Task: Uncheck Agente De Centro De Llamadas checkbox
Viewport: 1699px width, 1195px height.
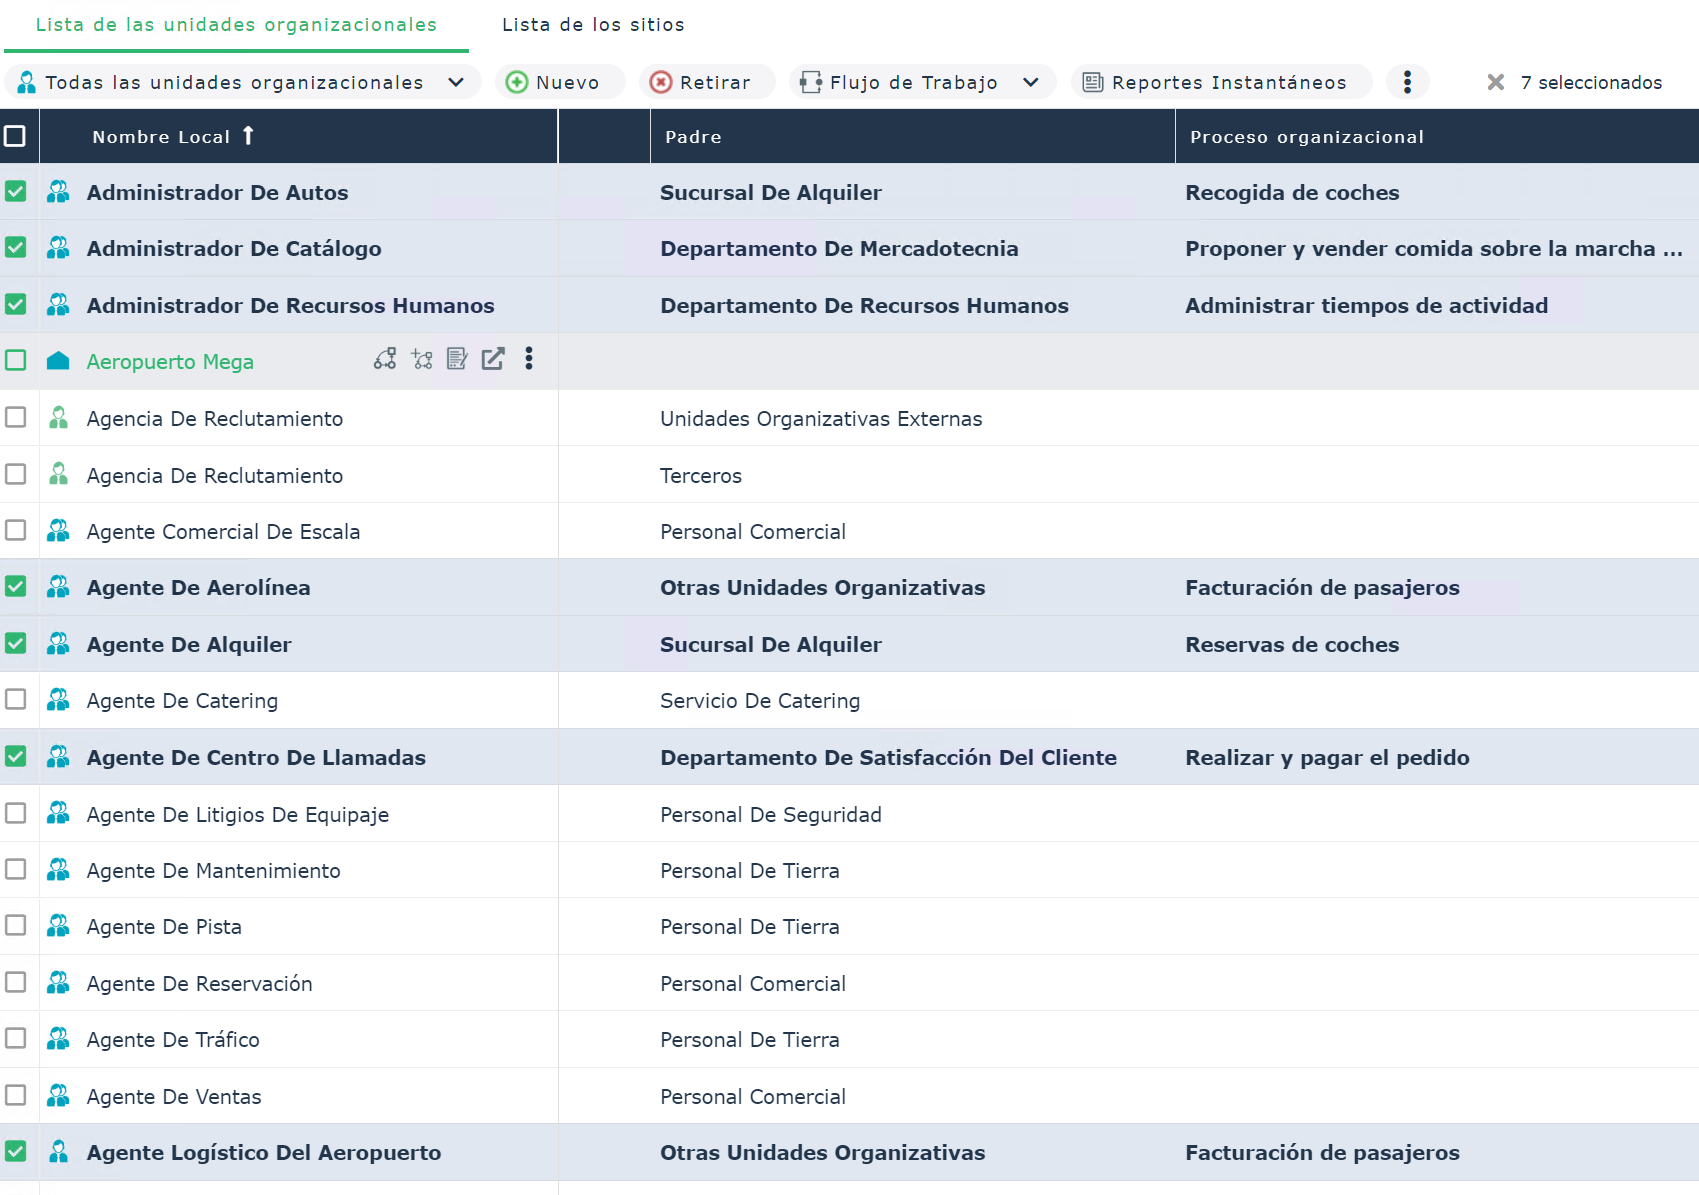Action: coord(15,756)
